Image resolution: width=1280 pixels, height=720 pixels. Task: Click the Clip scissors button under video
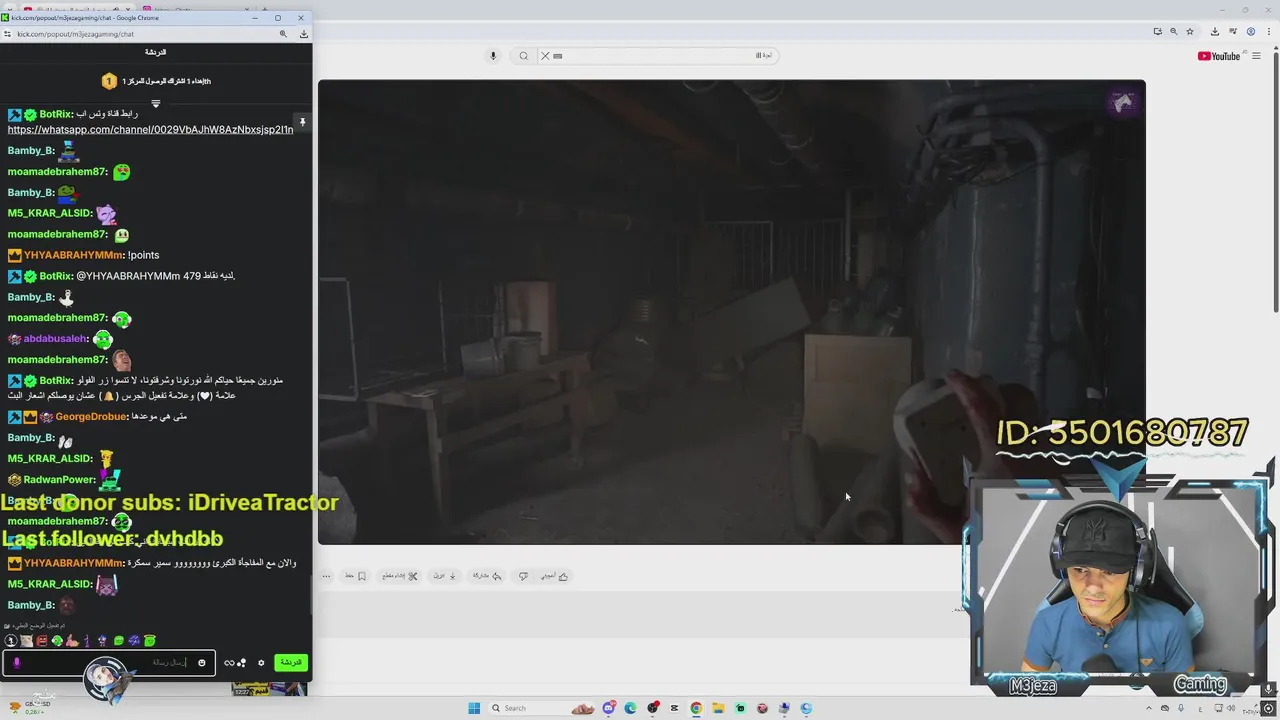[x=400, y=576]
